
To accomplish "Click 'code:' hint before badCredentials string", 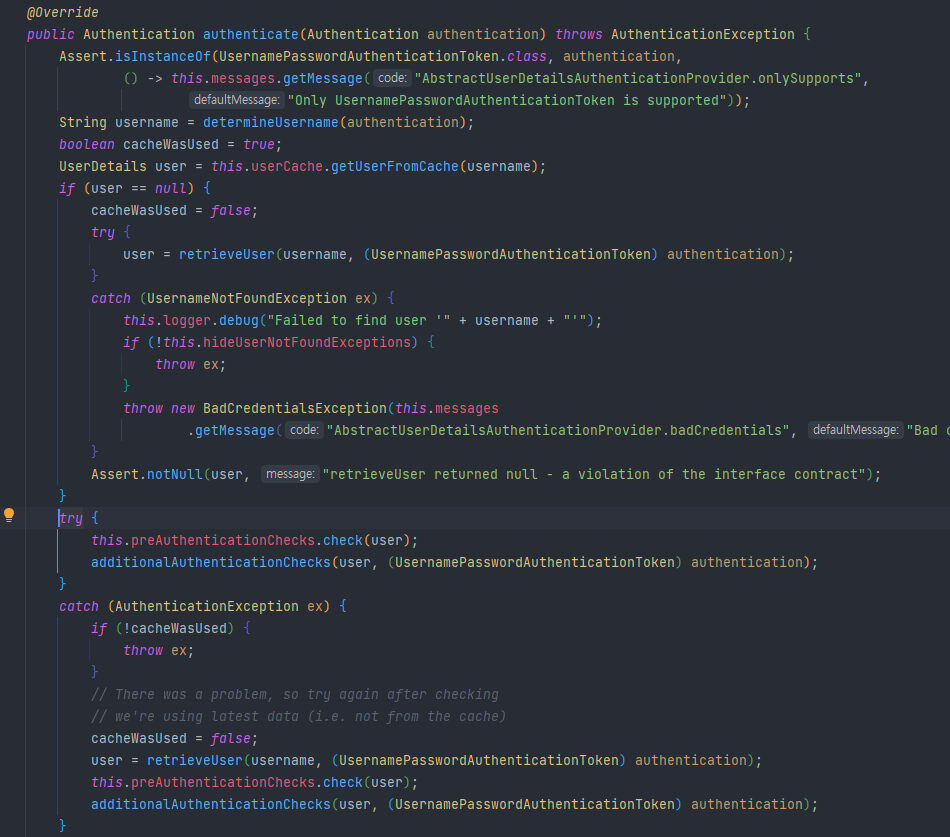I will [304, 430].
